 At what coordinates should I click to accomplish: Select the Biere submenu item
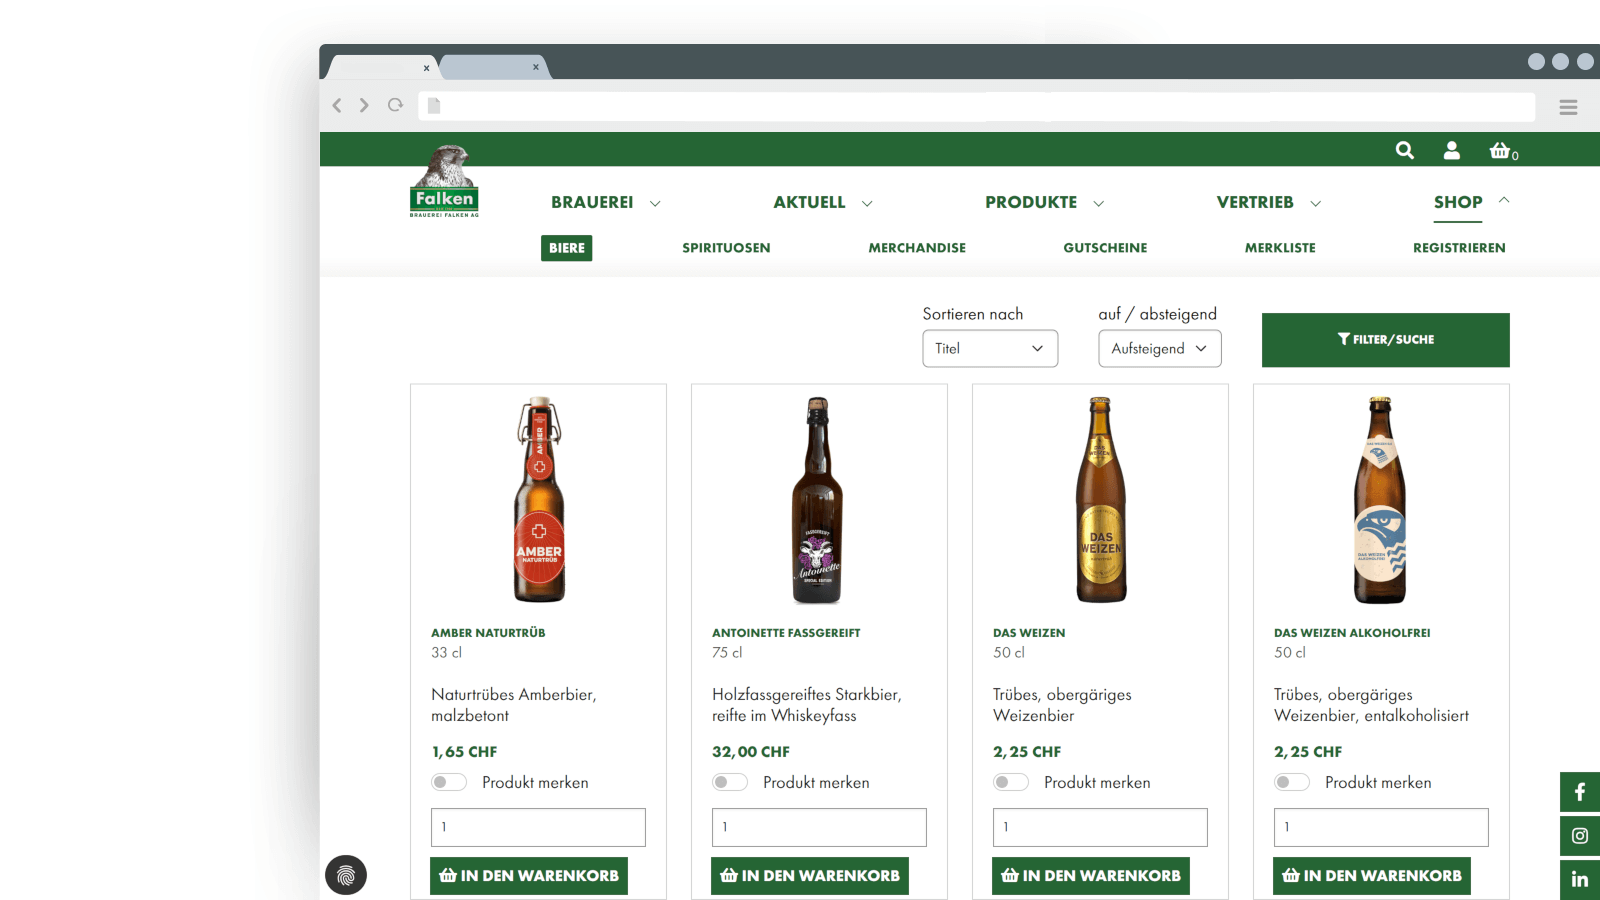point(566,248)
